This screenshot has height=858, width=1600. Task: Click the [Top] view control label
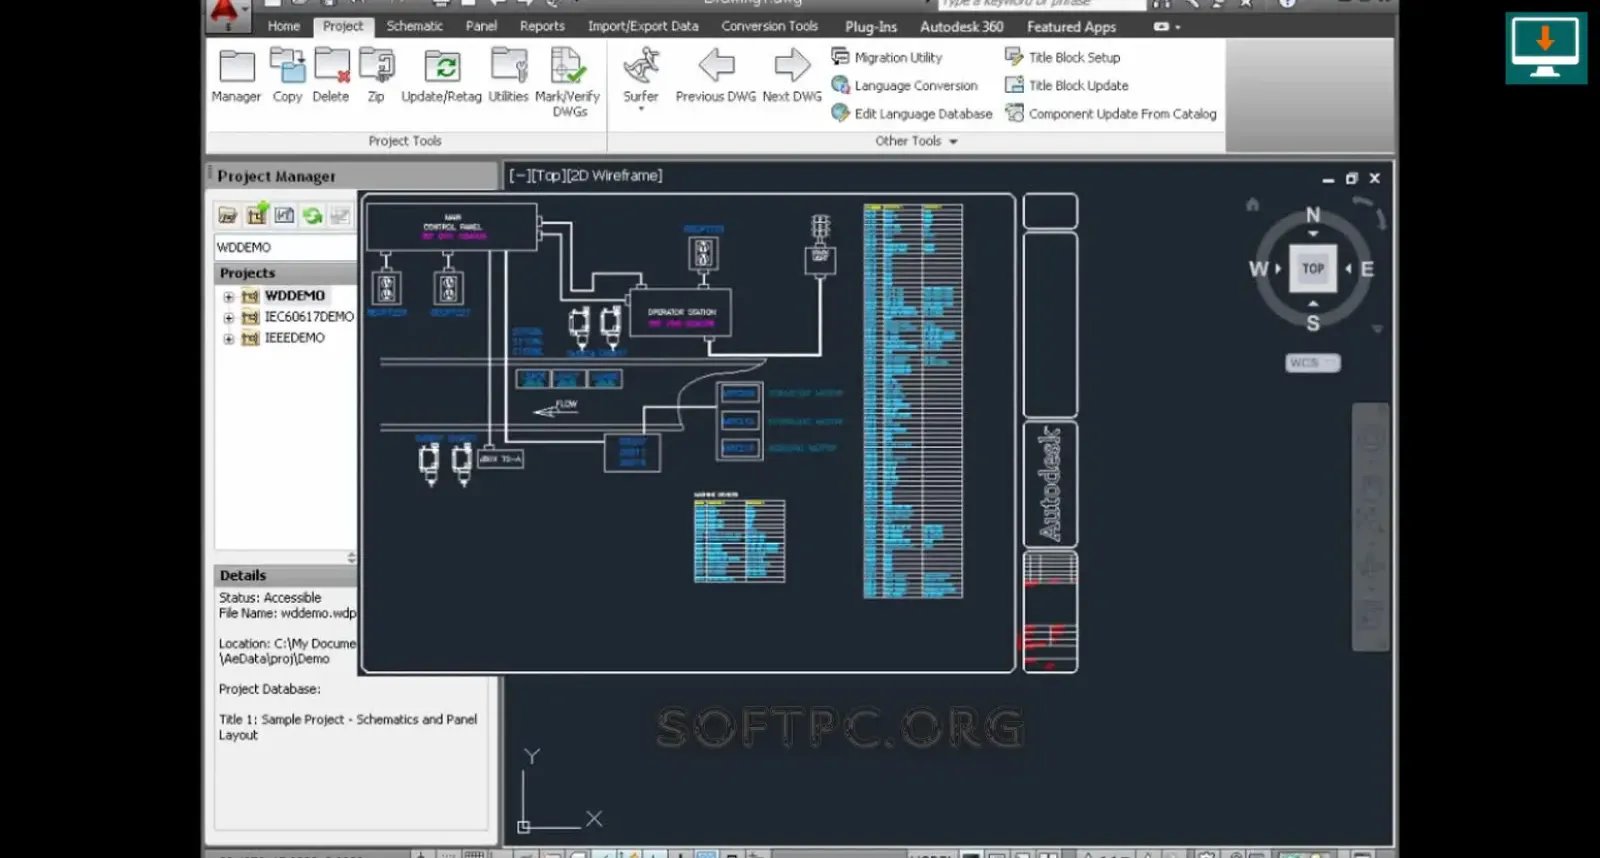(x=548, y=175)
